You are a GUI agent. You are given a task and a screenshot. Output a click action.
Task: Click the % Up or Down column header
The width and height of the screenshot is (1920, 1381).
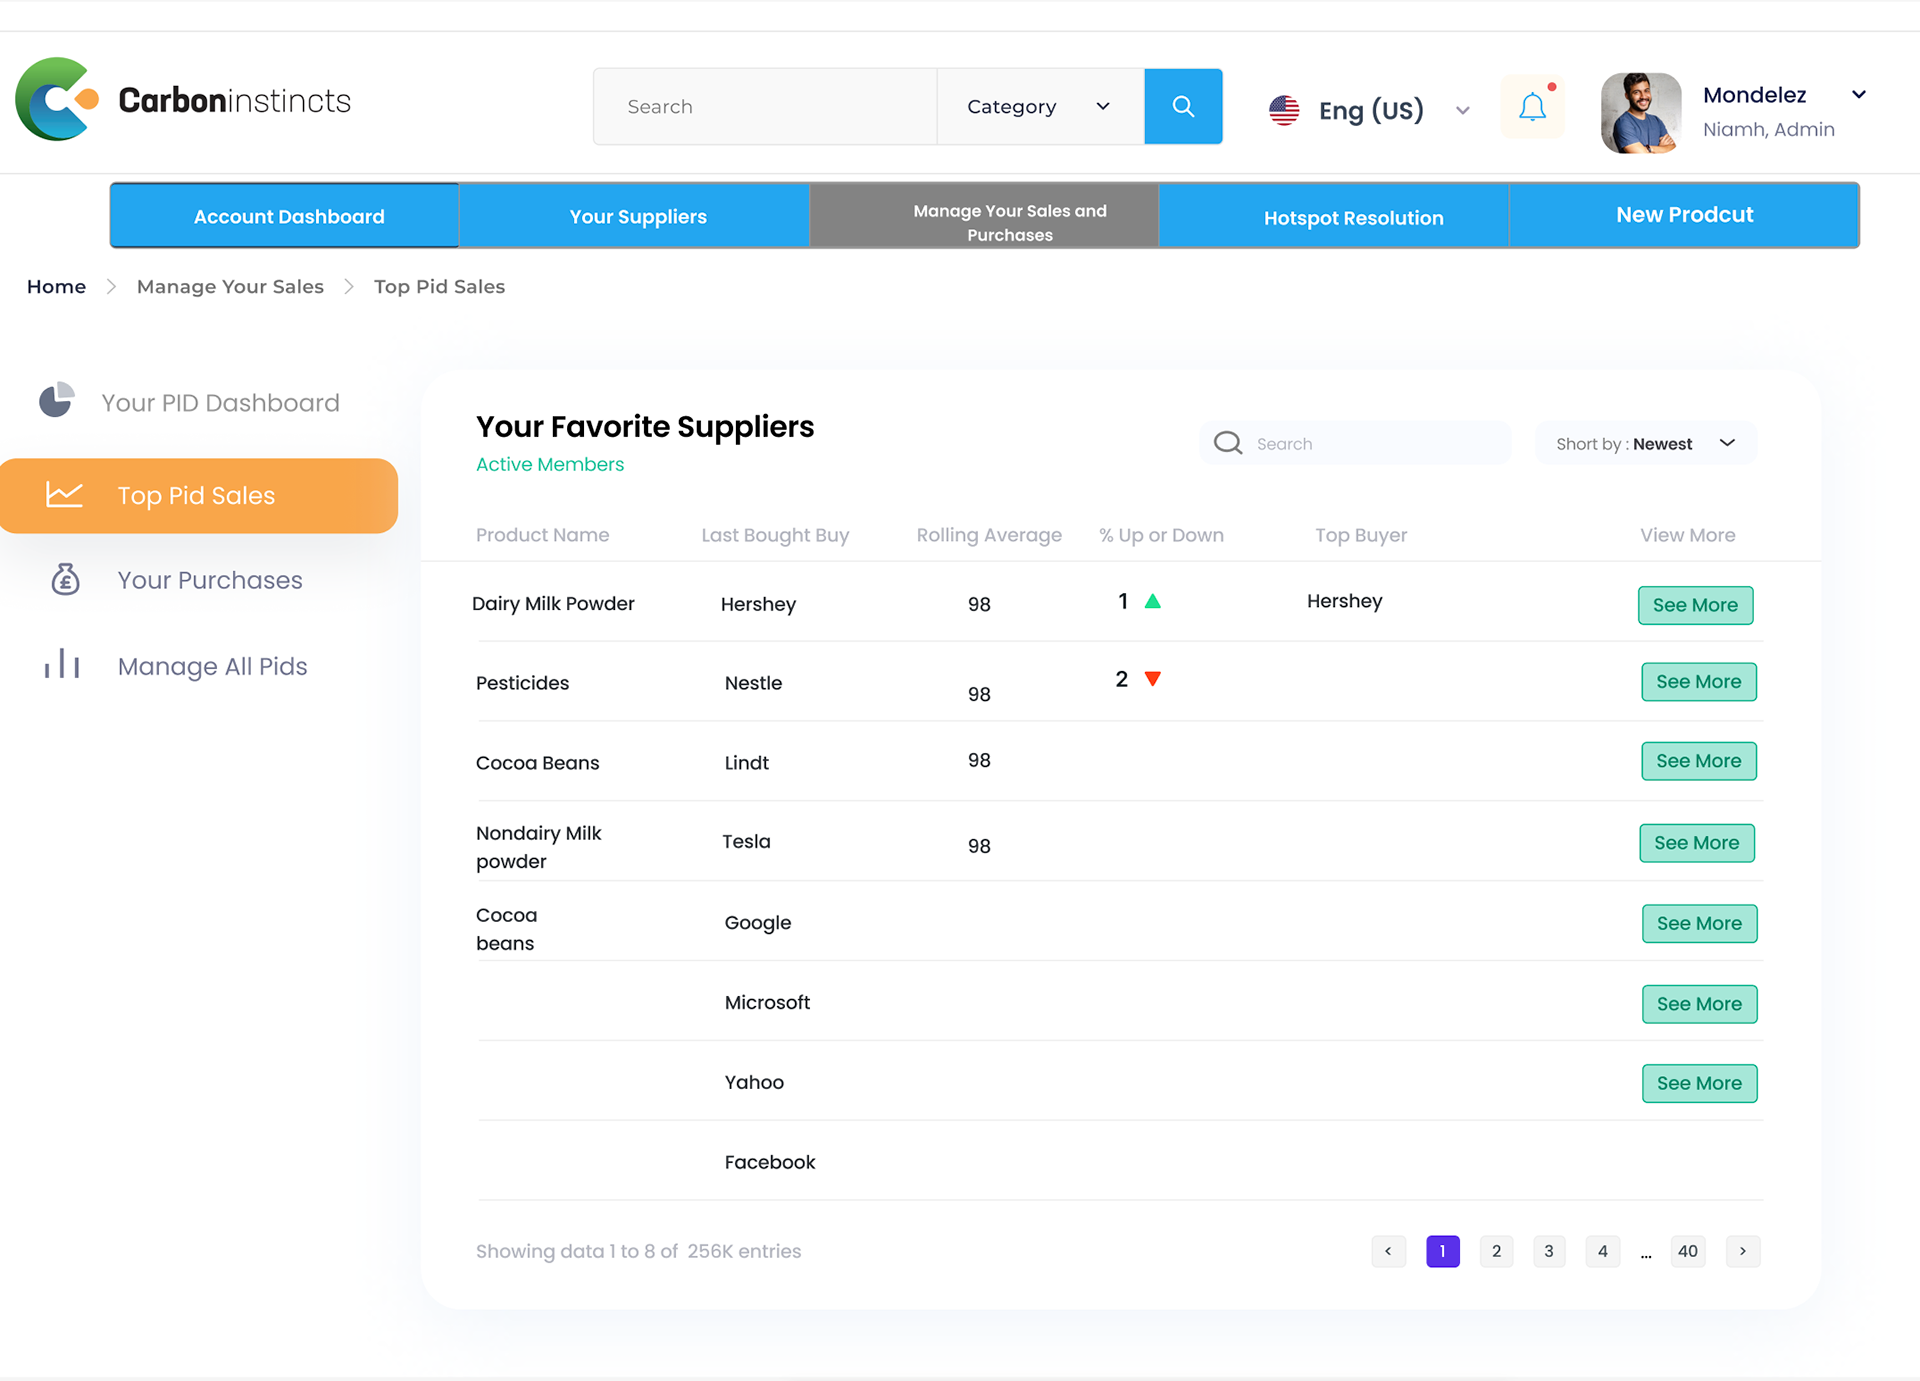1161,535
